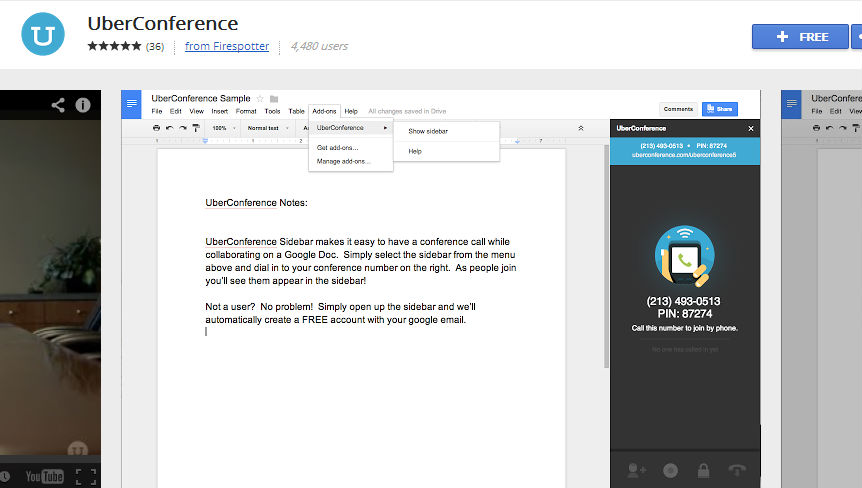The height and width of the screenshot is (488, 862).
Task: Click the Comments button
Action: pos(678,109)
